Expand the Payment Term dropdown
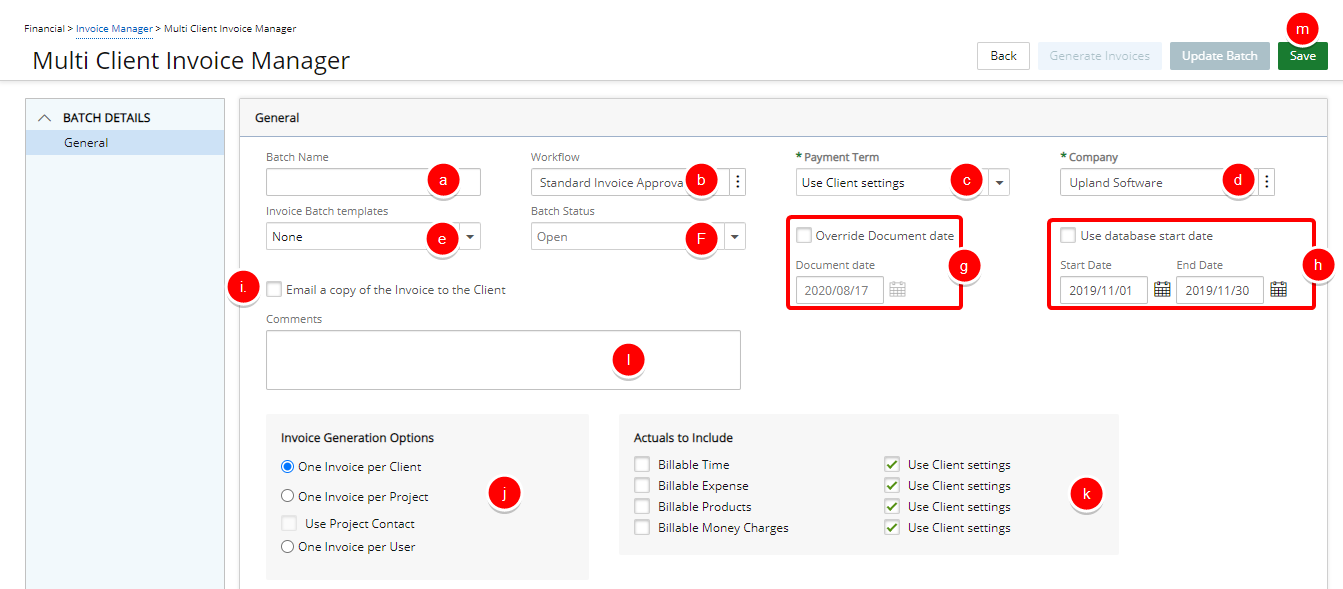 tap(998, 183)
